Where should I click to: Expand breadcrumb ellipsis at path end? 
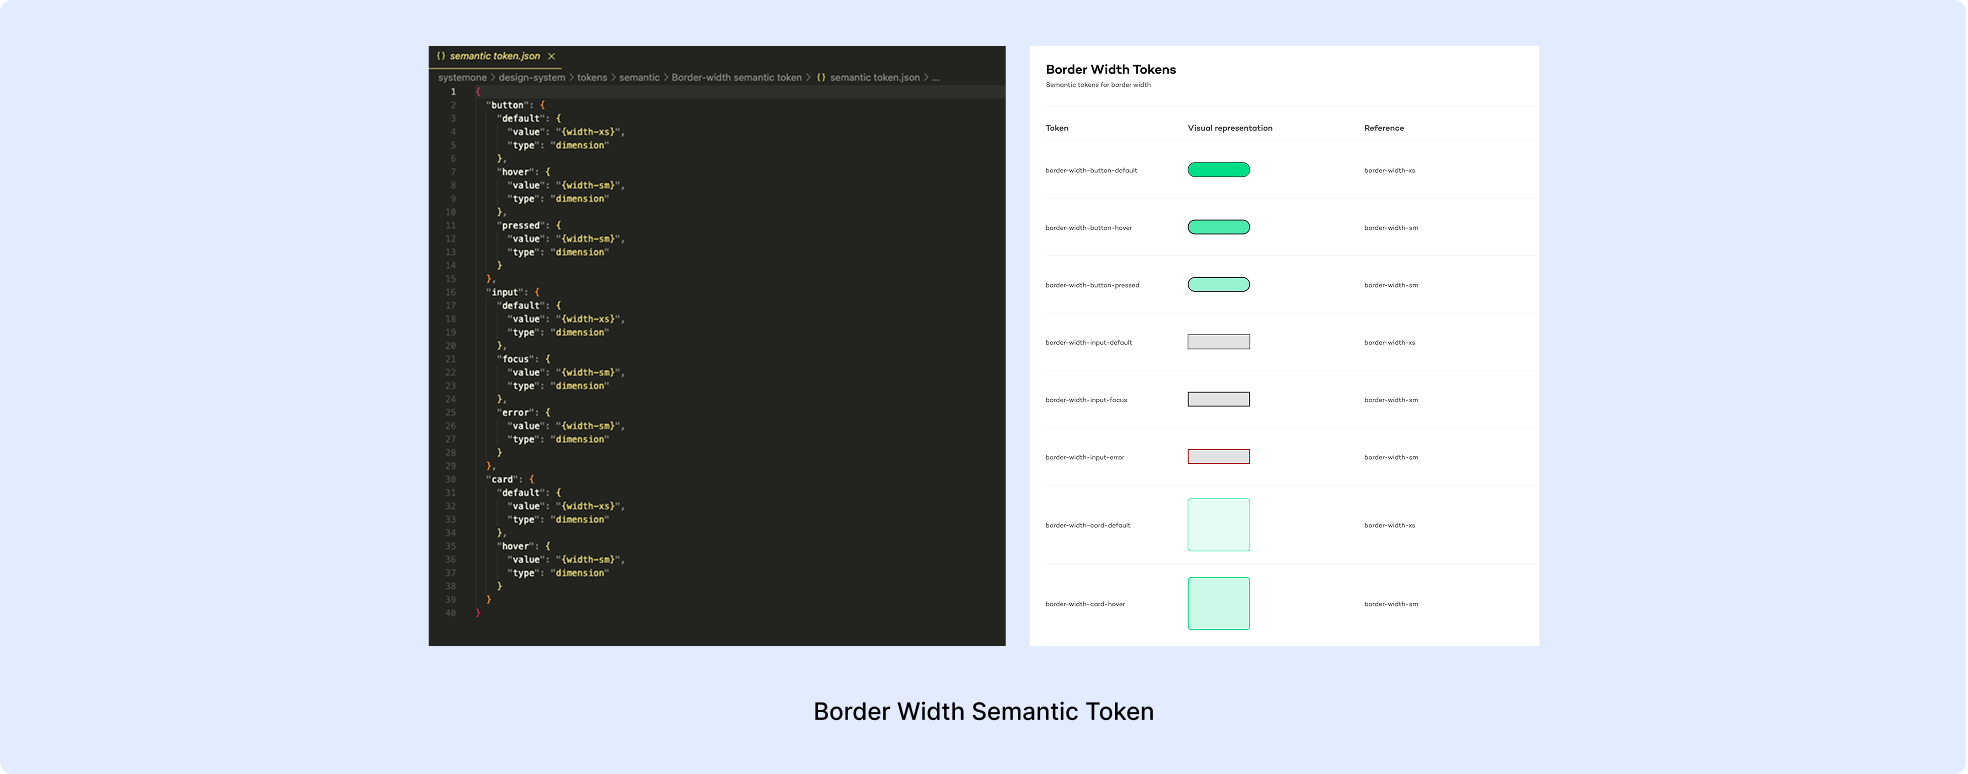(935, 78)
